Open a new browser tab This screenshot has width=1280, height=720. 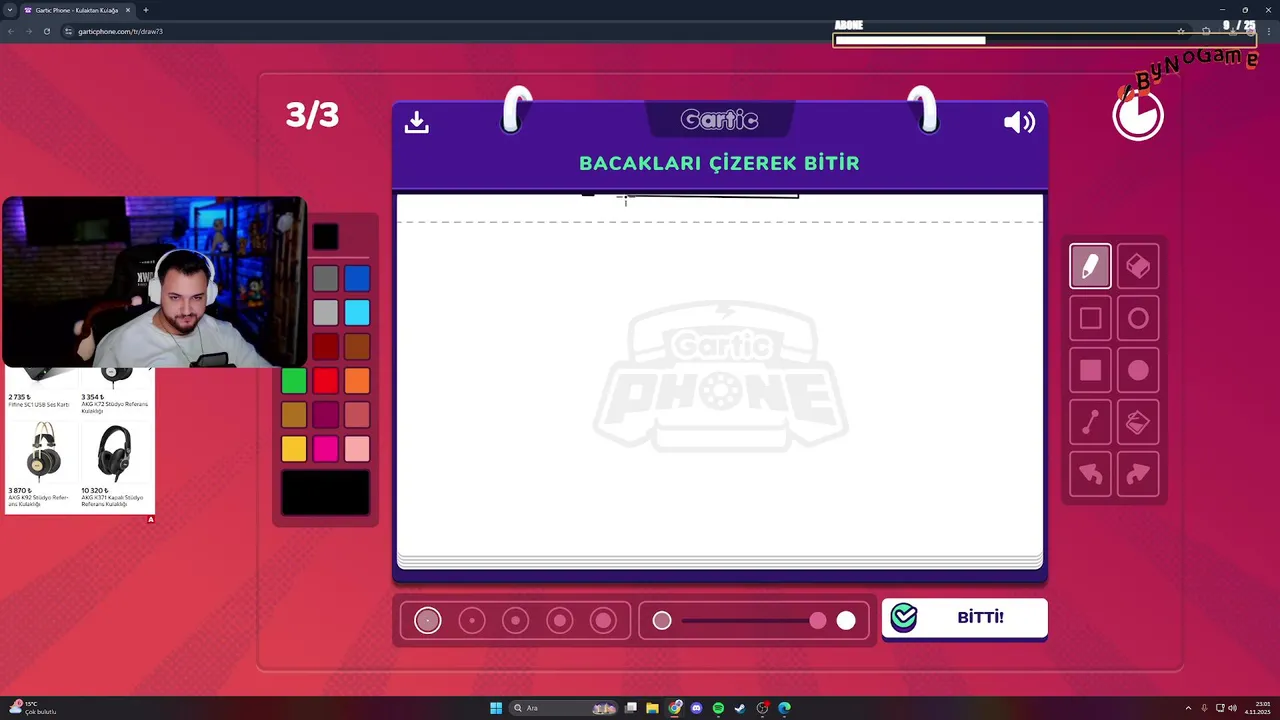point(146,10)
